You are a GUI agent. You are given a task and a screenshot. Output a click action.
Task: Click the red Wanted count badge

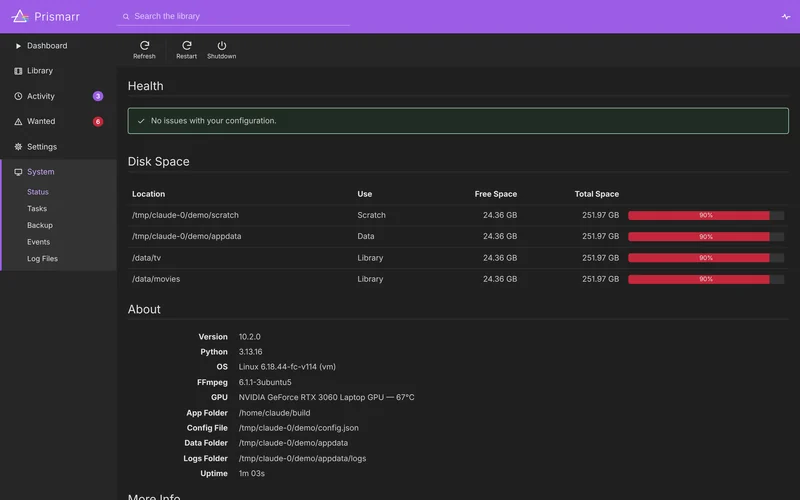pos(98,121)
